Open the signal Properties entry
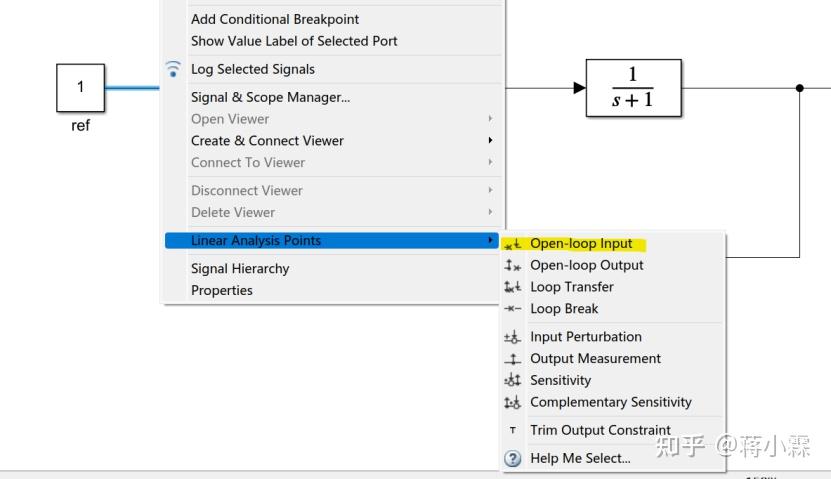Image resolution: width=831 pixels, height=479 pixels. (222, 291)
